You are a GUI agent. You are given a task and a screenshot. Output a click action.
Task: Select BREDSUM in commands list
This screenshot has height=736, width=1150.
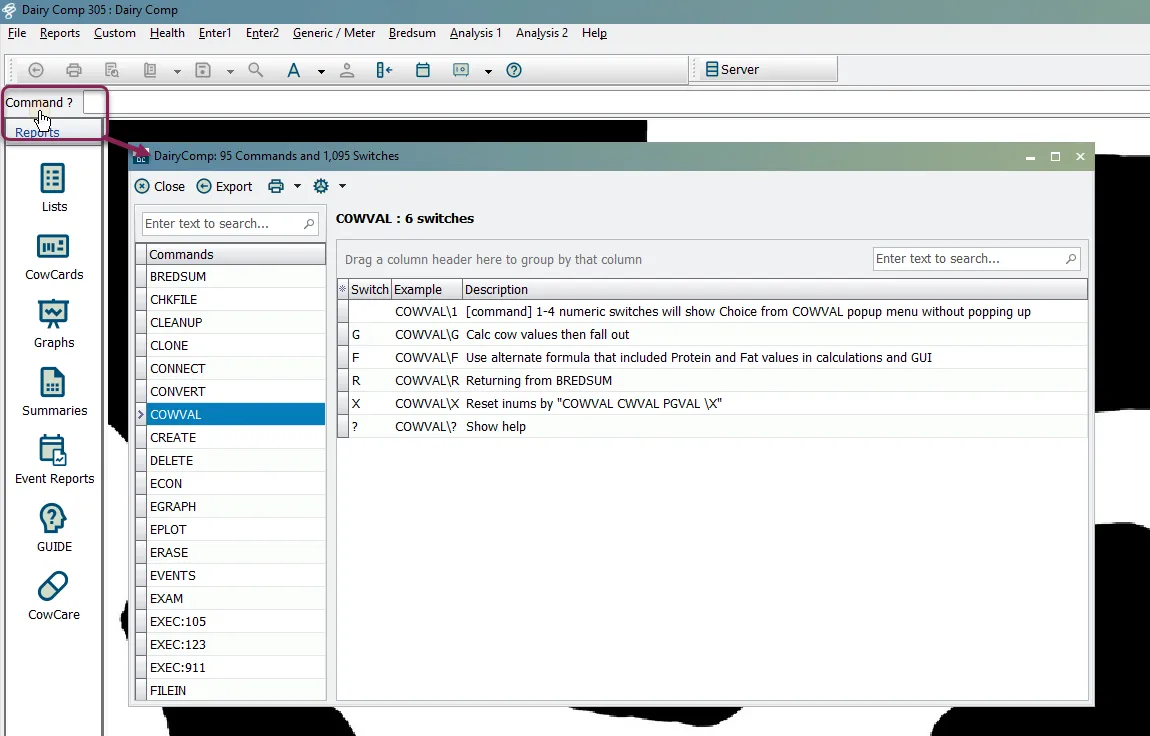pyautogui.click(x=235, y=277)
